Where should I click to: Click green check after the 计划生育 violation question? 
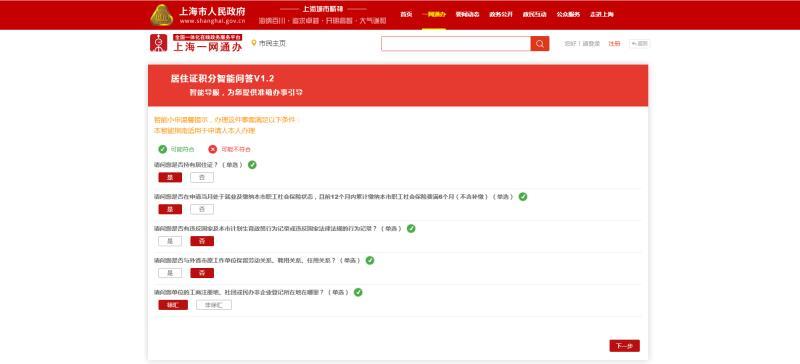coord(411,229)
